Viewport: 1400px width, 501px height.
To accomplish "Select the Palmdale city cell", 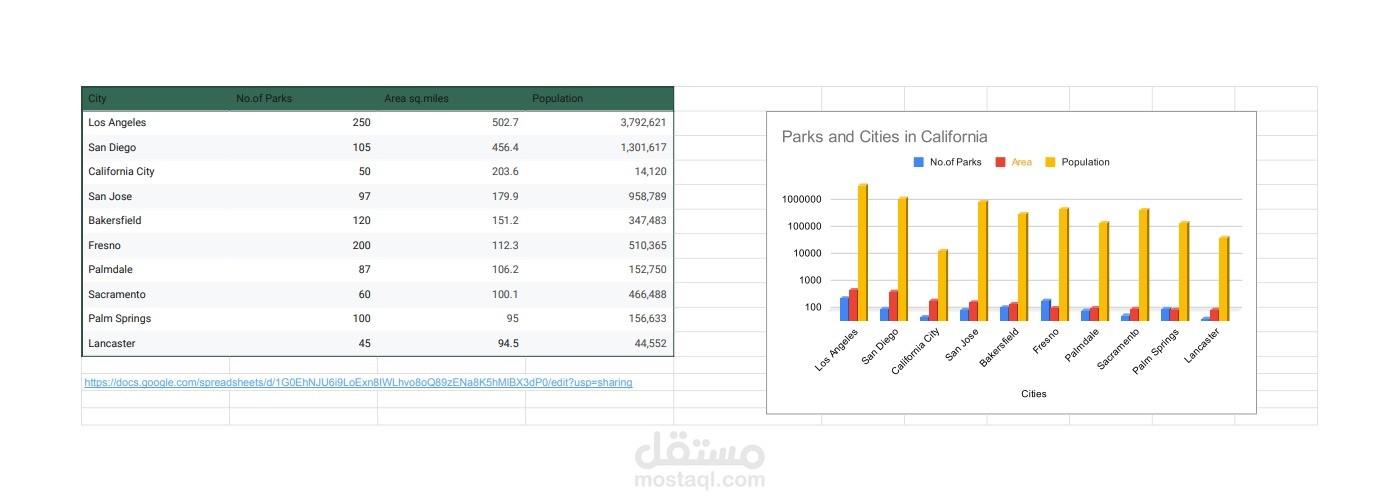I will point(110,269).
